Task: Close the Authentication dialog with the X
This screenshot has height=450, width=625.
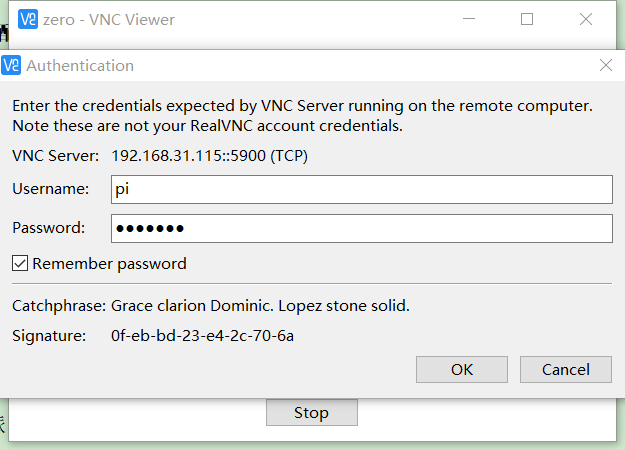Action: click(x=605, y=65)
